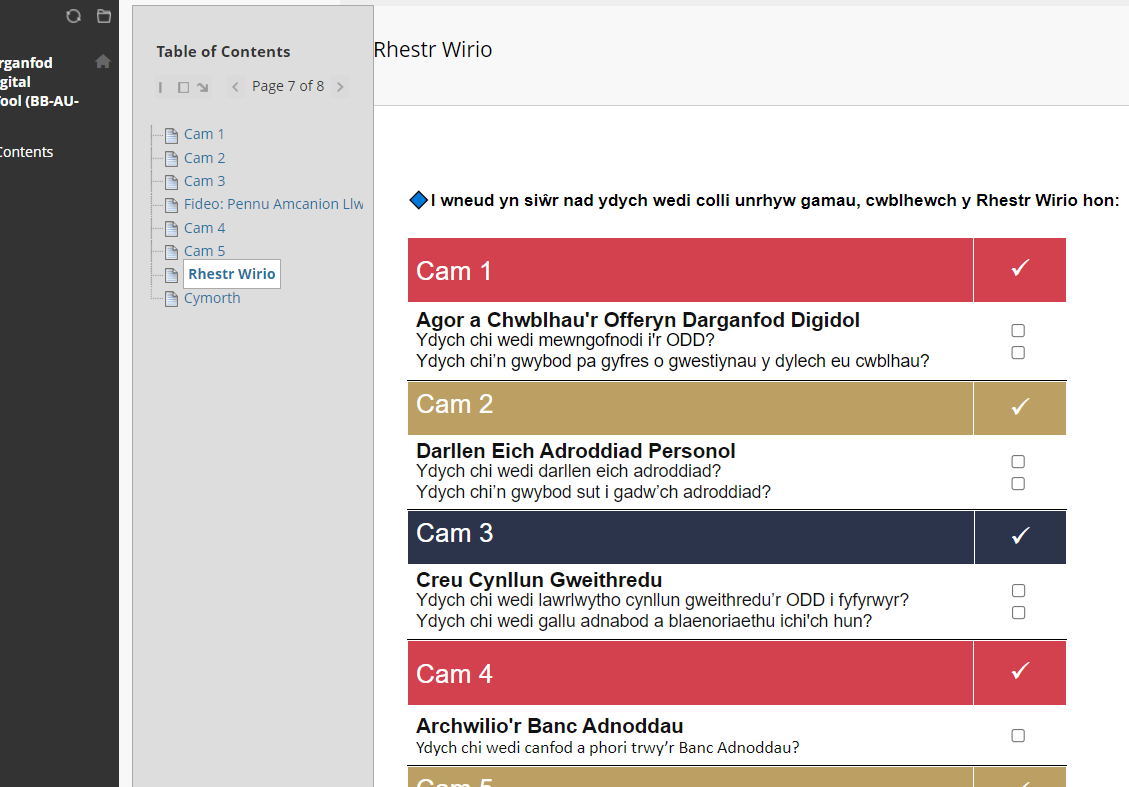Open the Cymorth page link
1129x787 pixels.
pos(212,298)
